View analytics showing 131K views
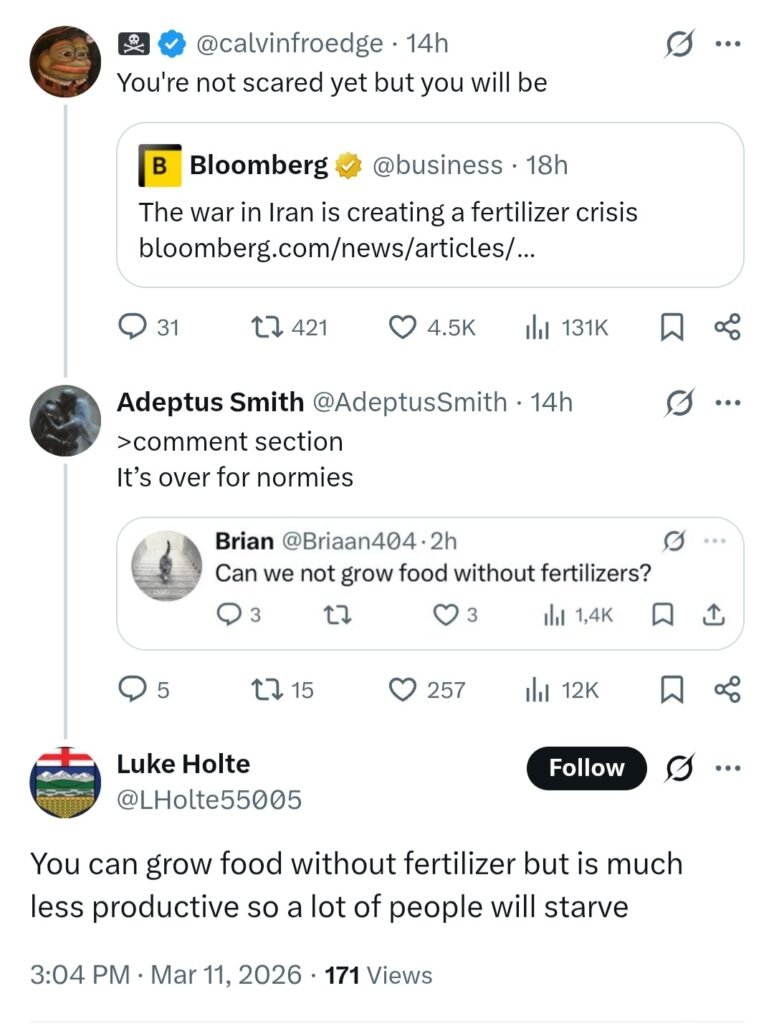This screenshot has width=774, height=1024. (535, 327)
